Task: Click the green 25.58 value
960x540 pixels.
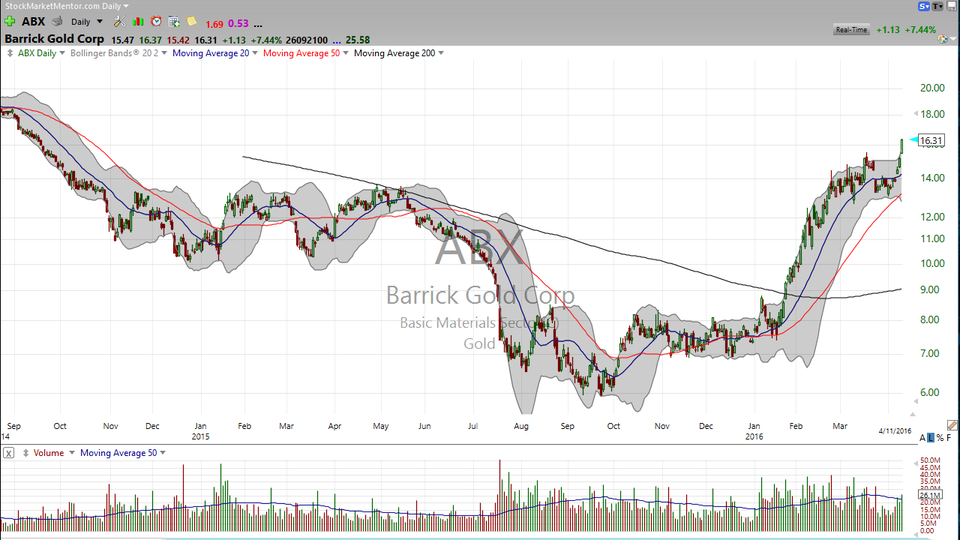Action: tap(358, 40)
